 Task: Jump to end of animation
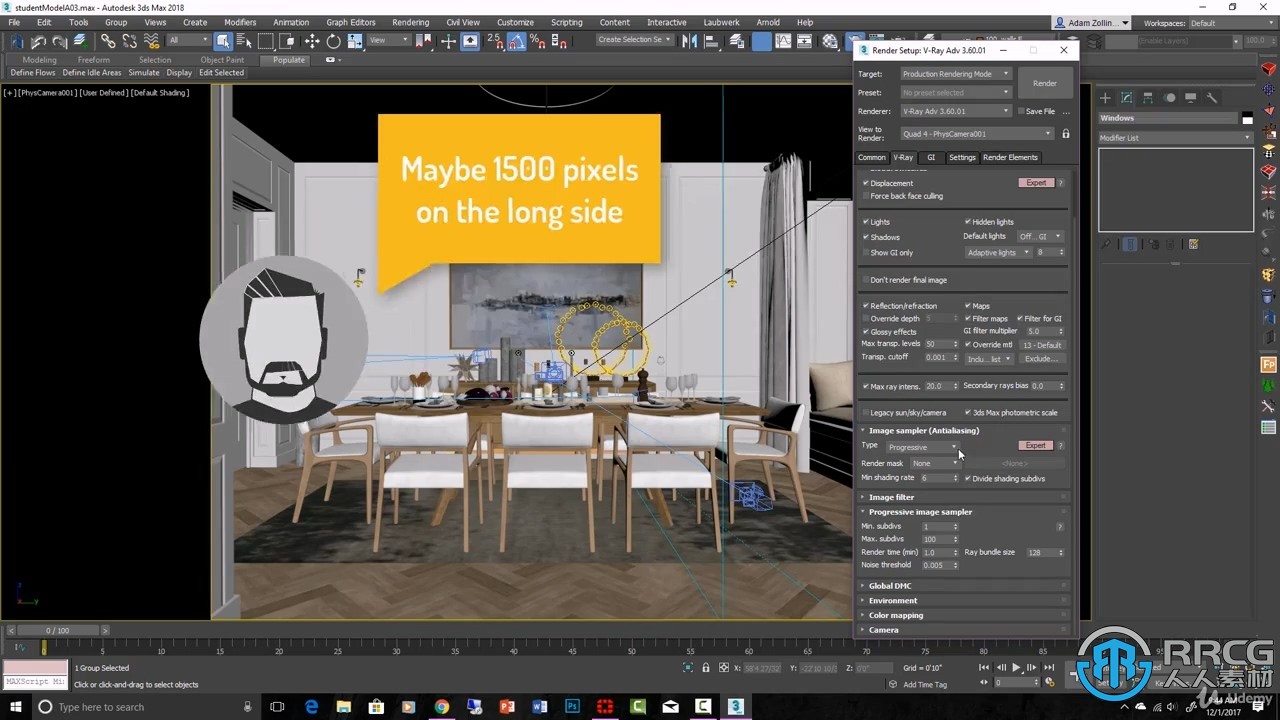(x=1049, y=668)
